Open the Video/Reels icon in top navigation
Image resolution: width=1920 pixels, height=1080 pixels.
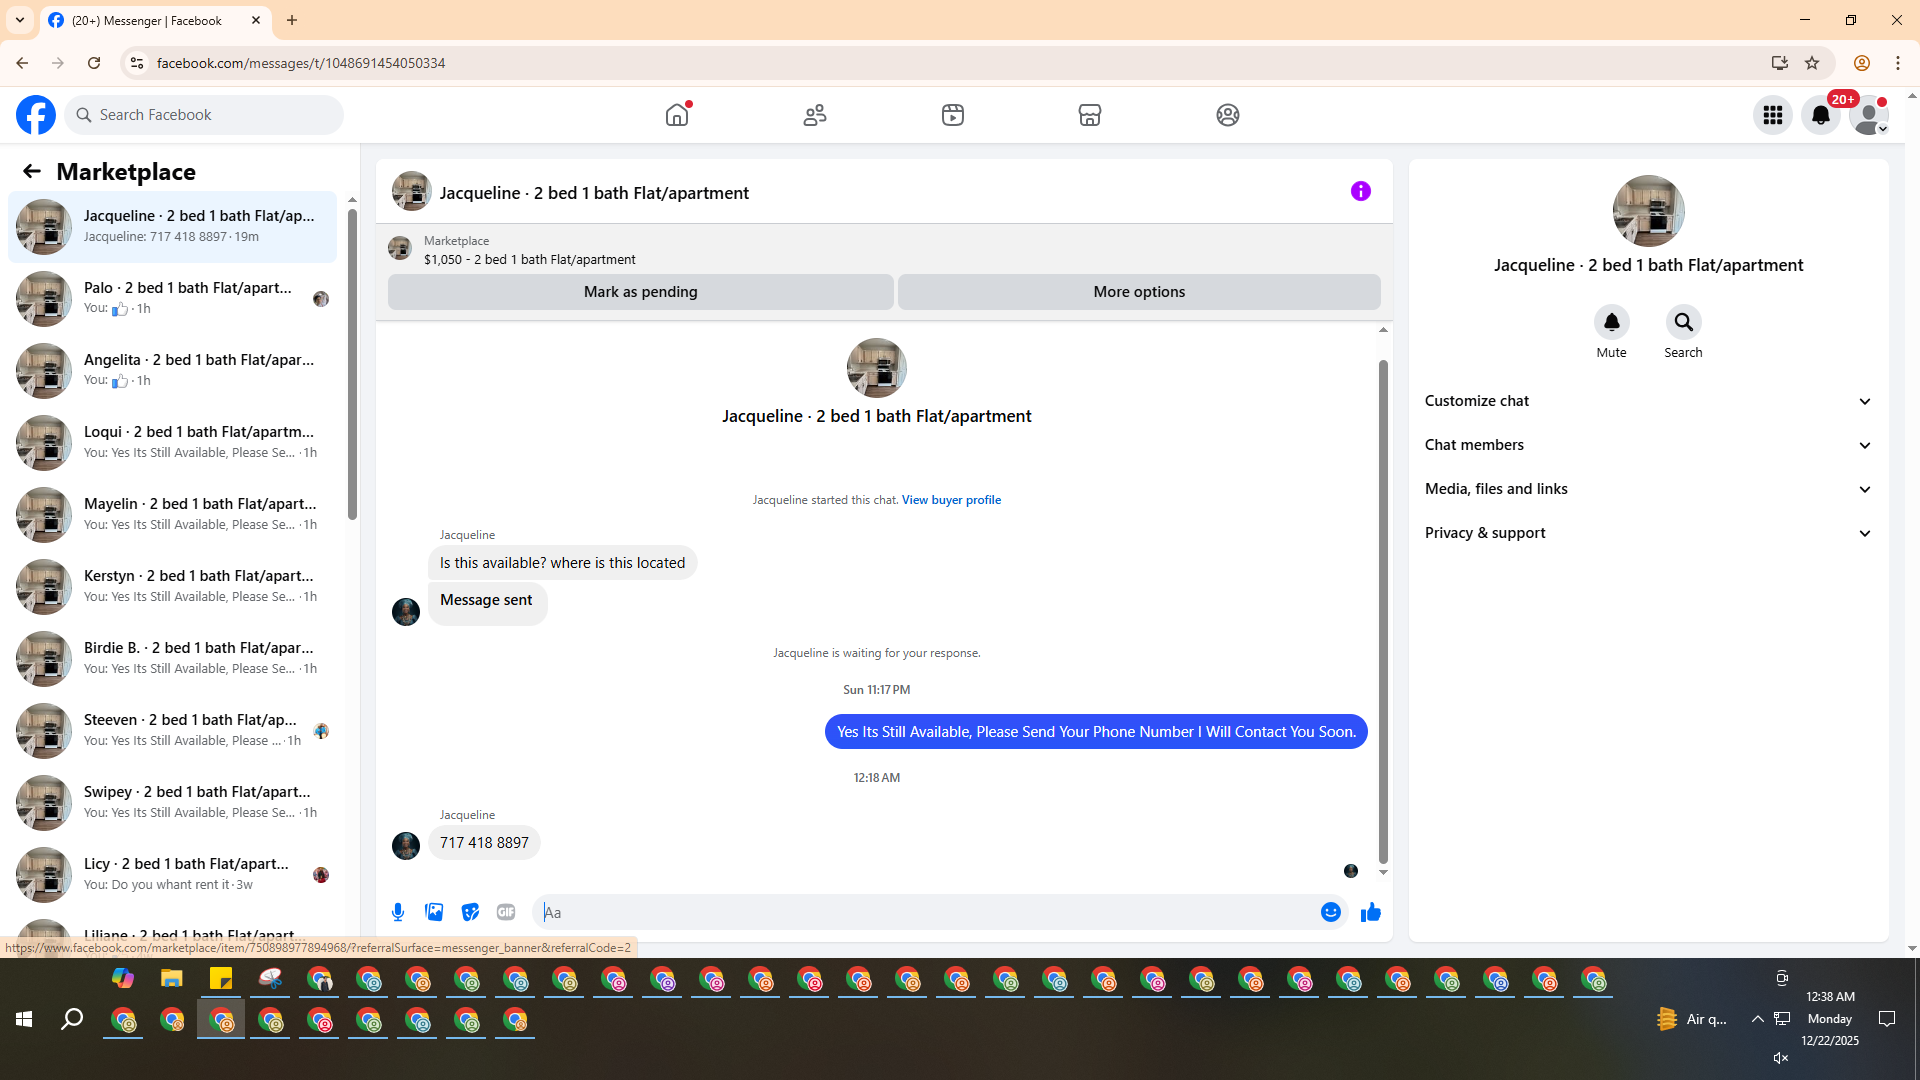tap(953, 115)
